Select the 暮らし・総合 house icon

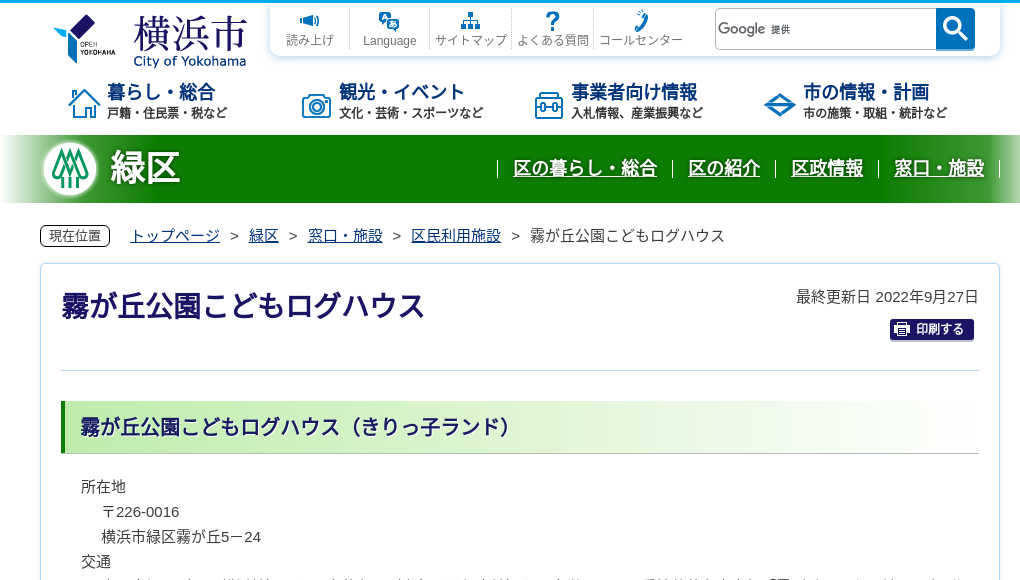point(84,102)
